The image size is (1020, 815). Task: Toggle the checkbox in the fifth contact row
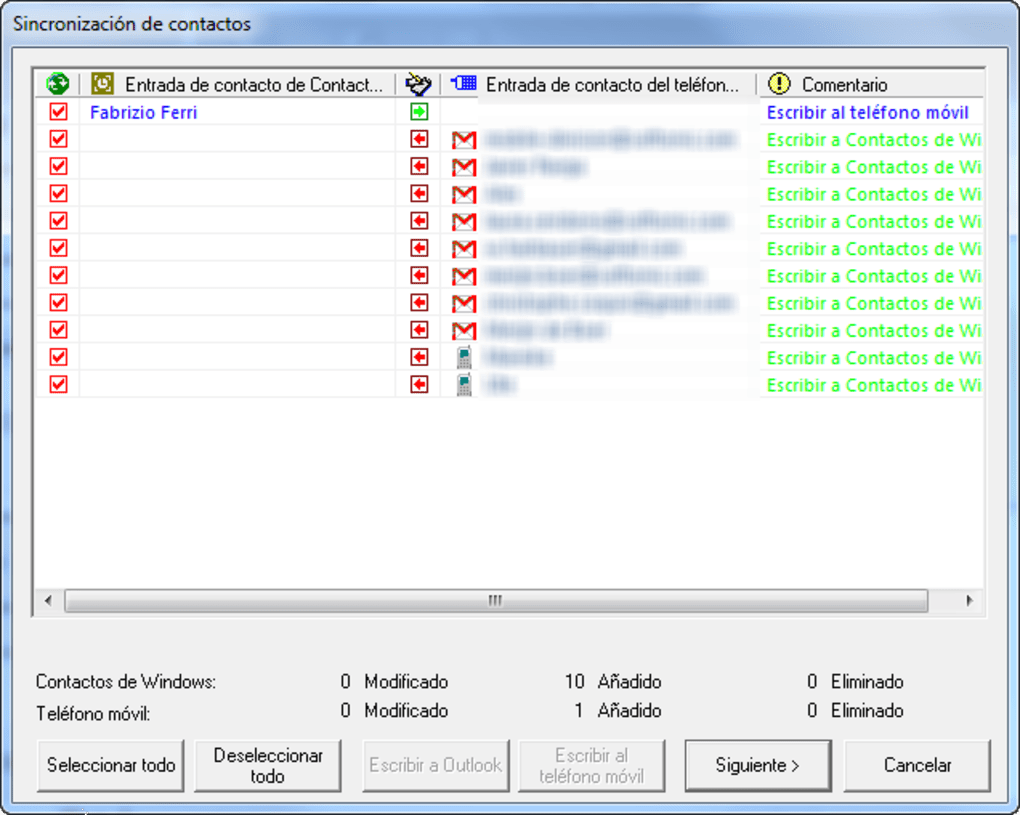point(56,221)
